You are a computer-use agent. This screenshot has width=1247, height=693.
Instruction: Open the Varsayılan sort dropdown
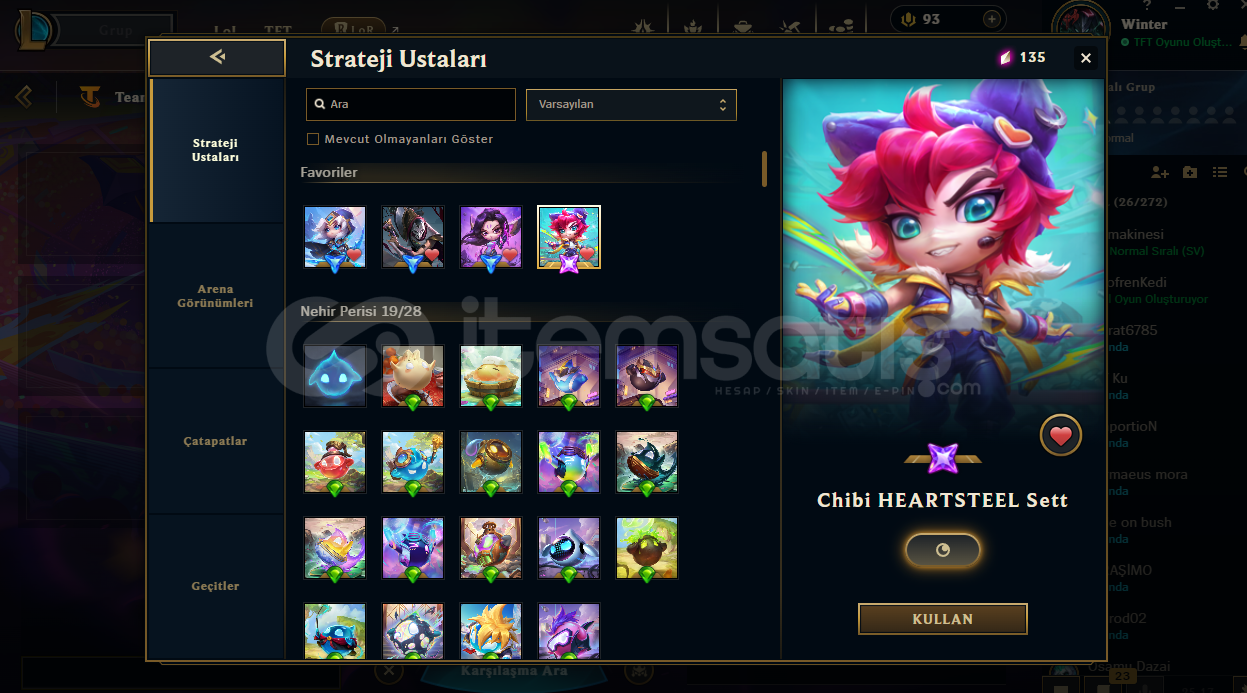[631, 104]
